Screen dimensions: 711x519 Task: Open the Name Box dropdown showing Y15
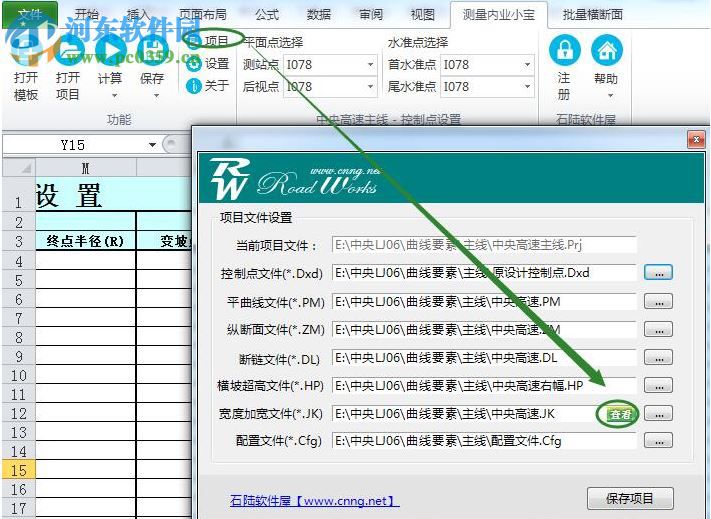[152, 145]
